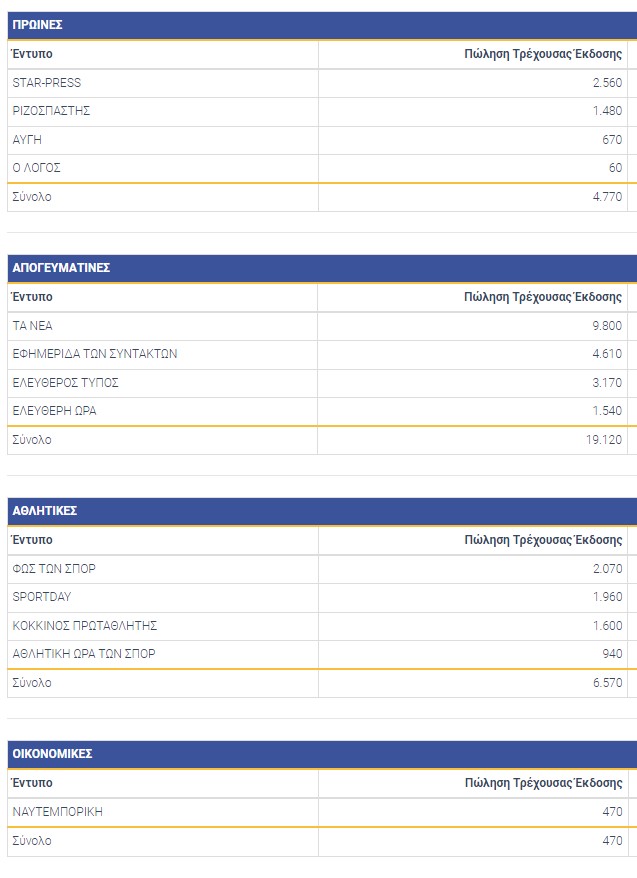Click the ΠΡΩΙΝΕΣ section header
The width and height of the screenshot is (637, 878).
click(38, 25)
